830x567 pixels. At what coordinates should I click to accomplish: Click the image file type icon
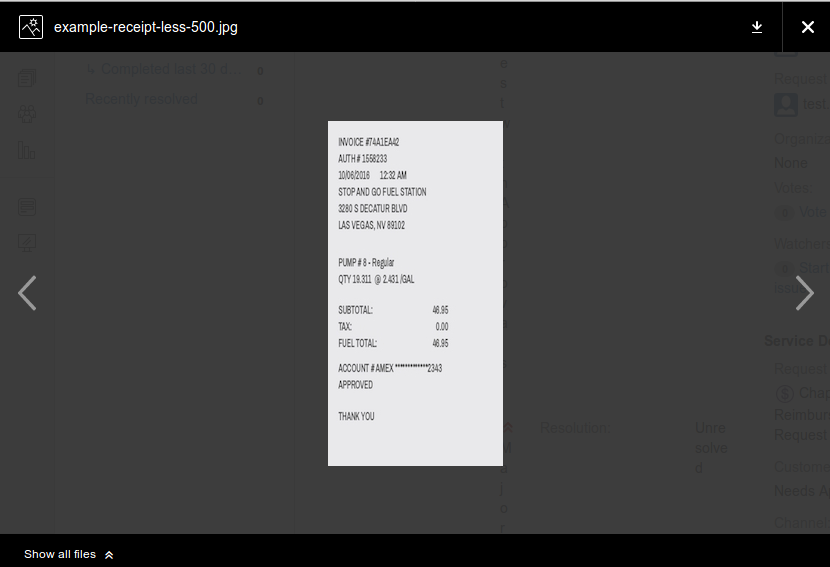tap(30, 27)
